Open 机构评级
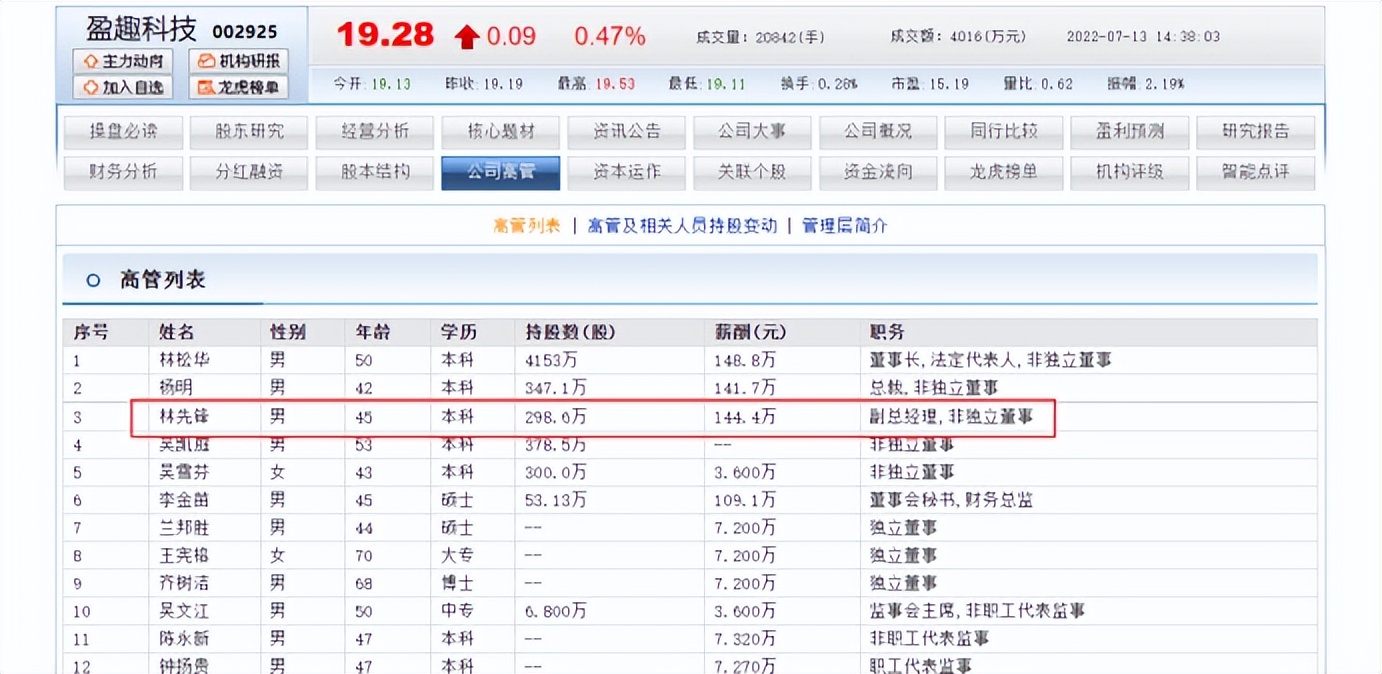 tap(1129, 172)
